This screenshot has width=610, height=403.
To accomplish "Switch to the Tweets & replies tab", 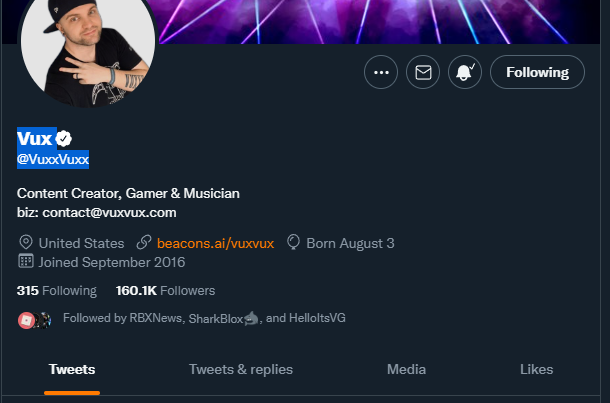I will click(241, 370).
